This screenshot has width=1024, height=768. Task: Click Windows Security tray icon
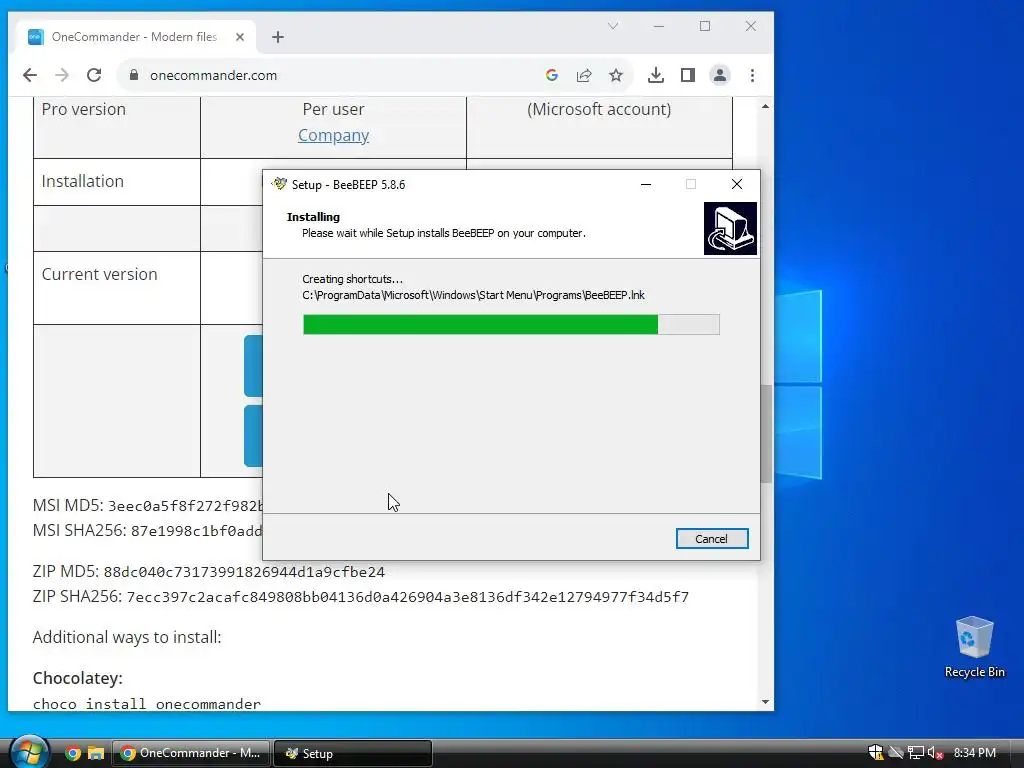click(875, 753)
